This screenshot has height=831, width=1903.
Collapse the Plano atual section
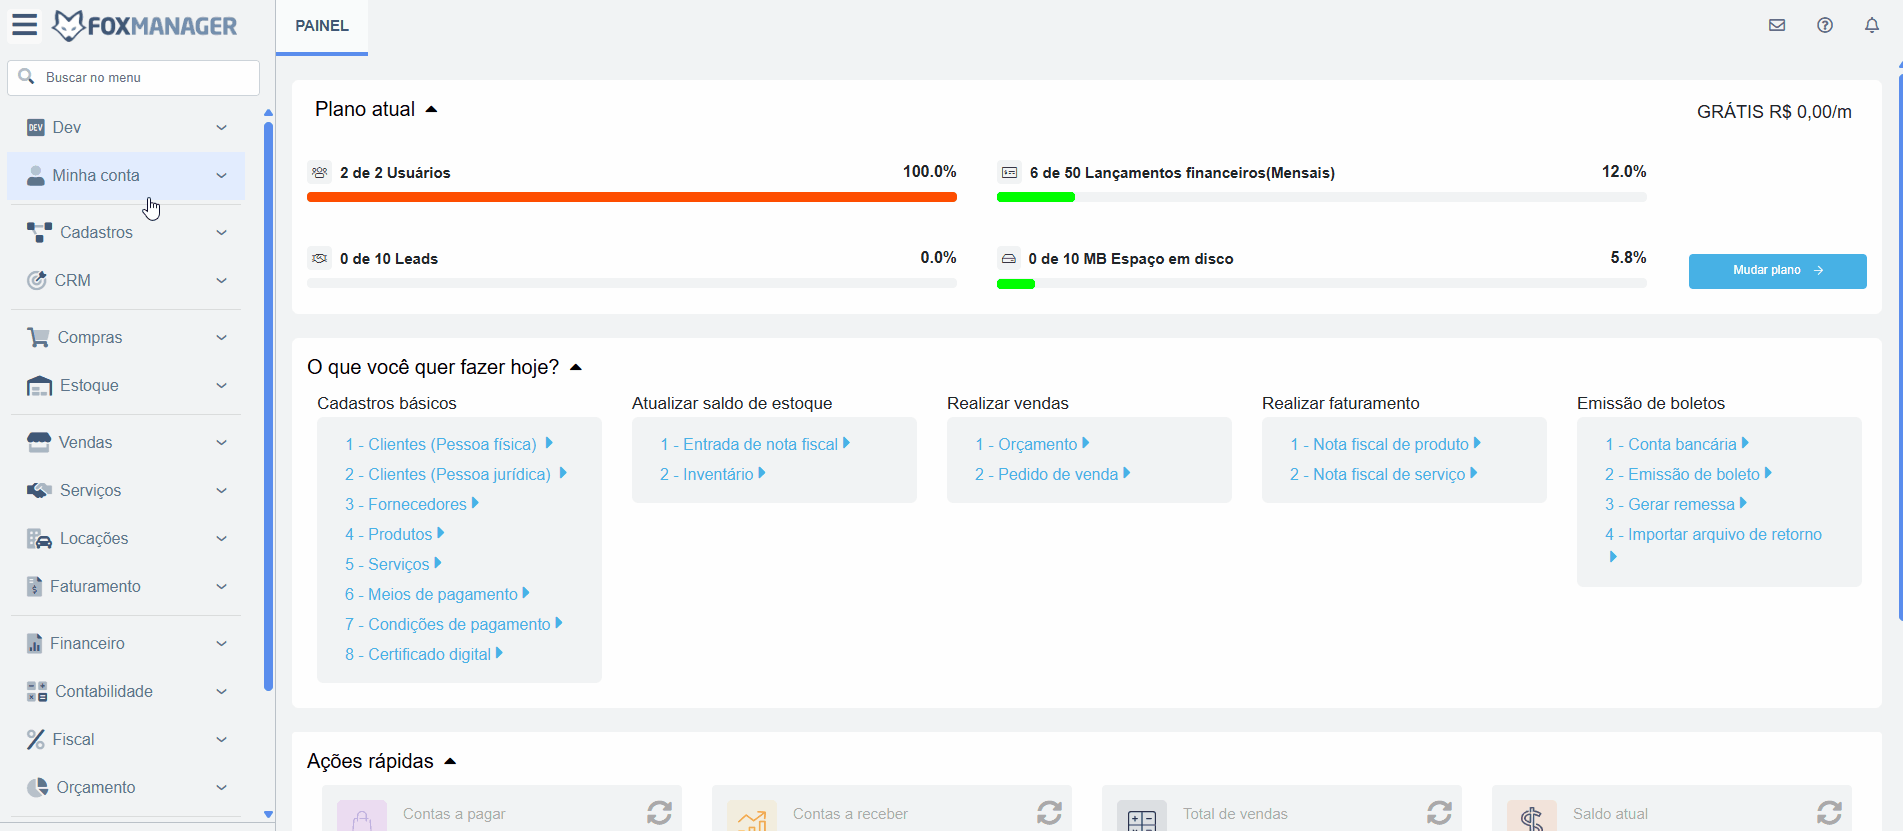tap(431, 110)
